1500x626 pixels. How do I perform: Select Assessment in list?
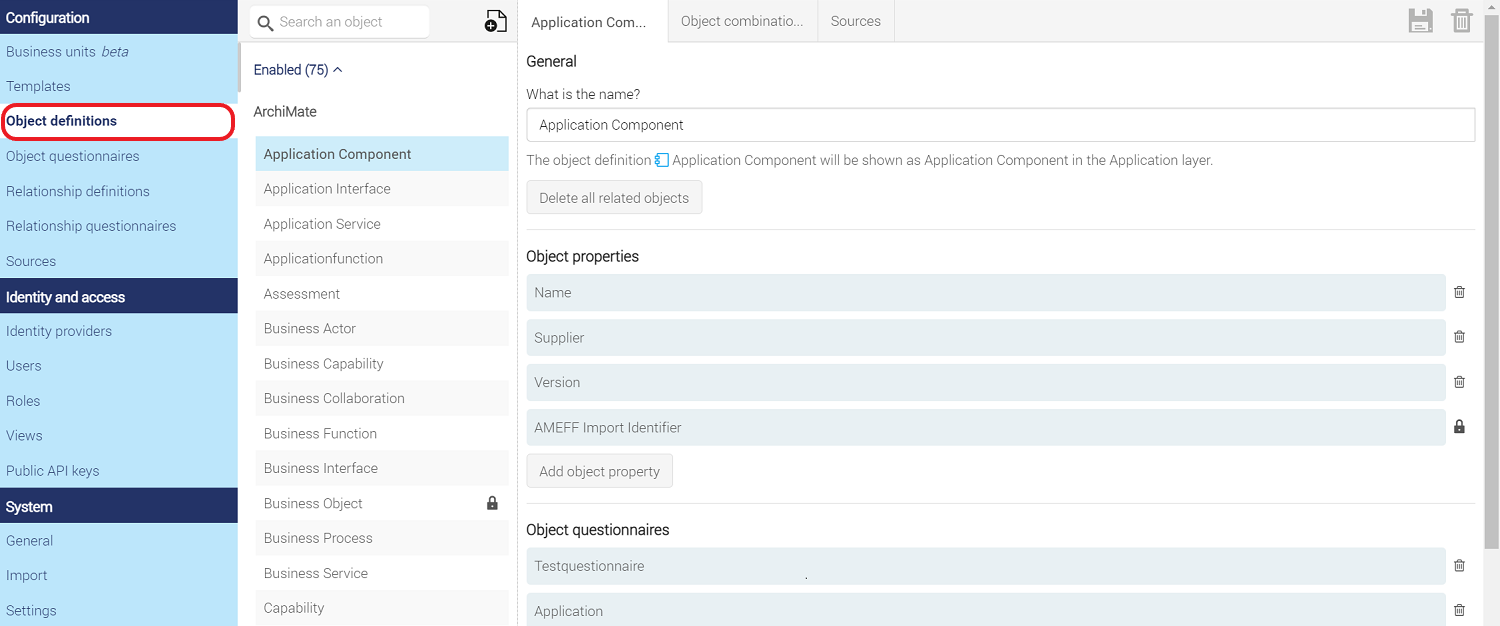pos(382,294)
